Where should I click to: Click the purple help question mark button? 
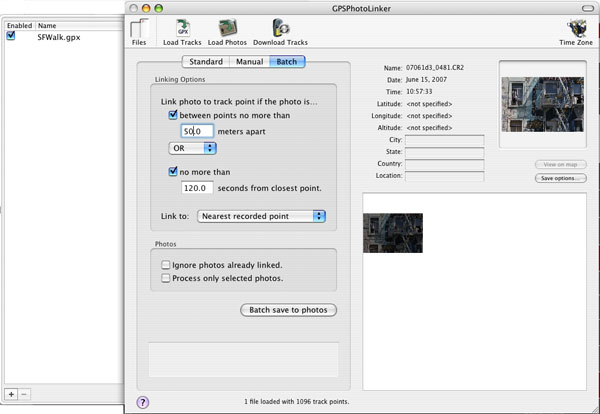tap(143, 402)
